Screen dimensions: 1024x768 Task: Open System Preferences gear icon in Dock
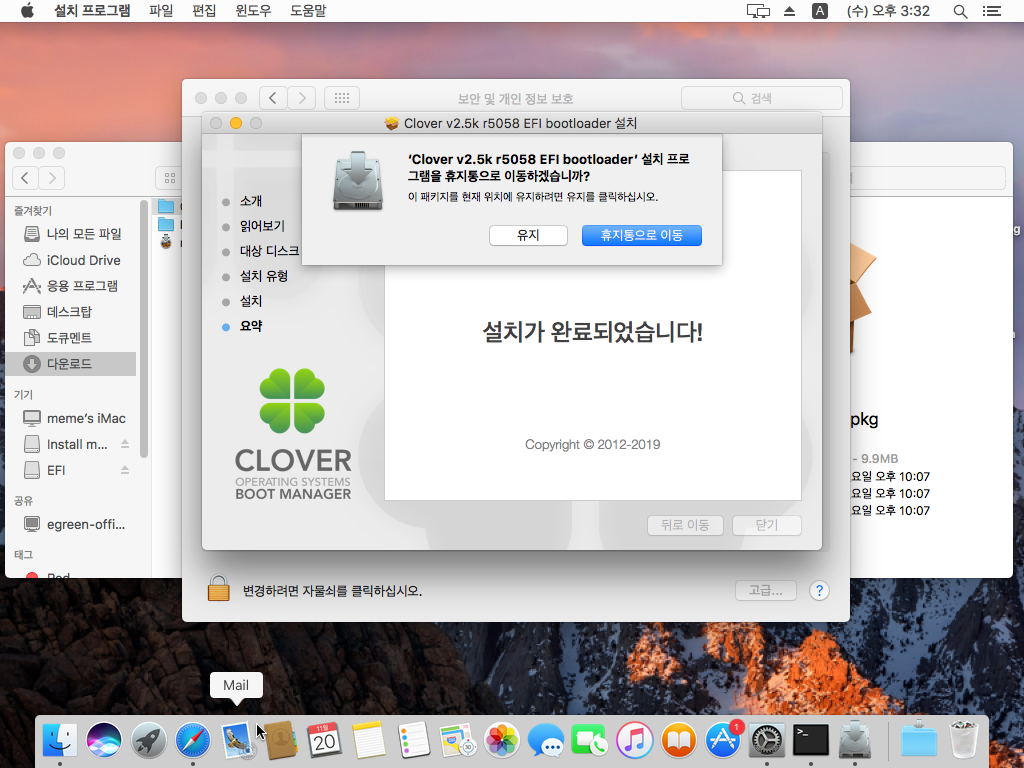coord(767,741)
